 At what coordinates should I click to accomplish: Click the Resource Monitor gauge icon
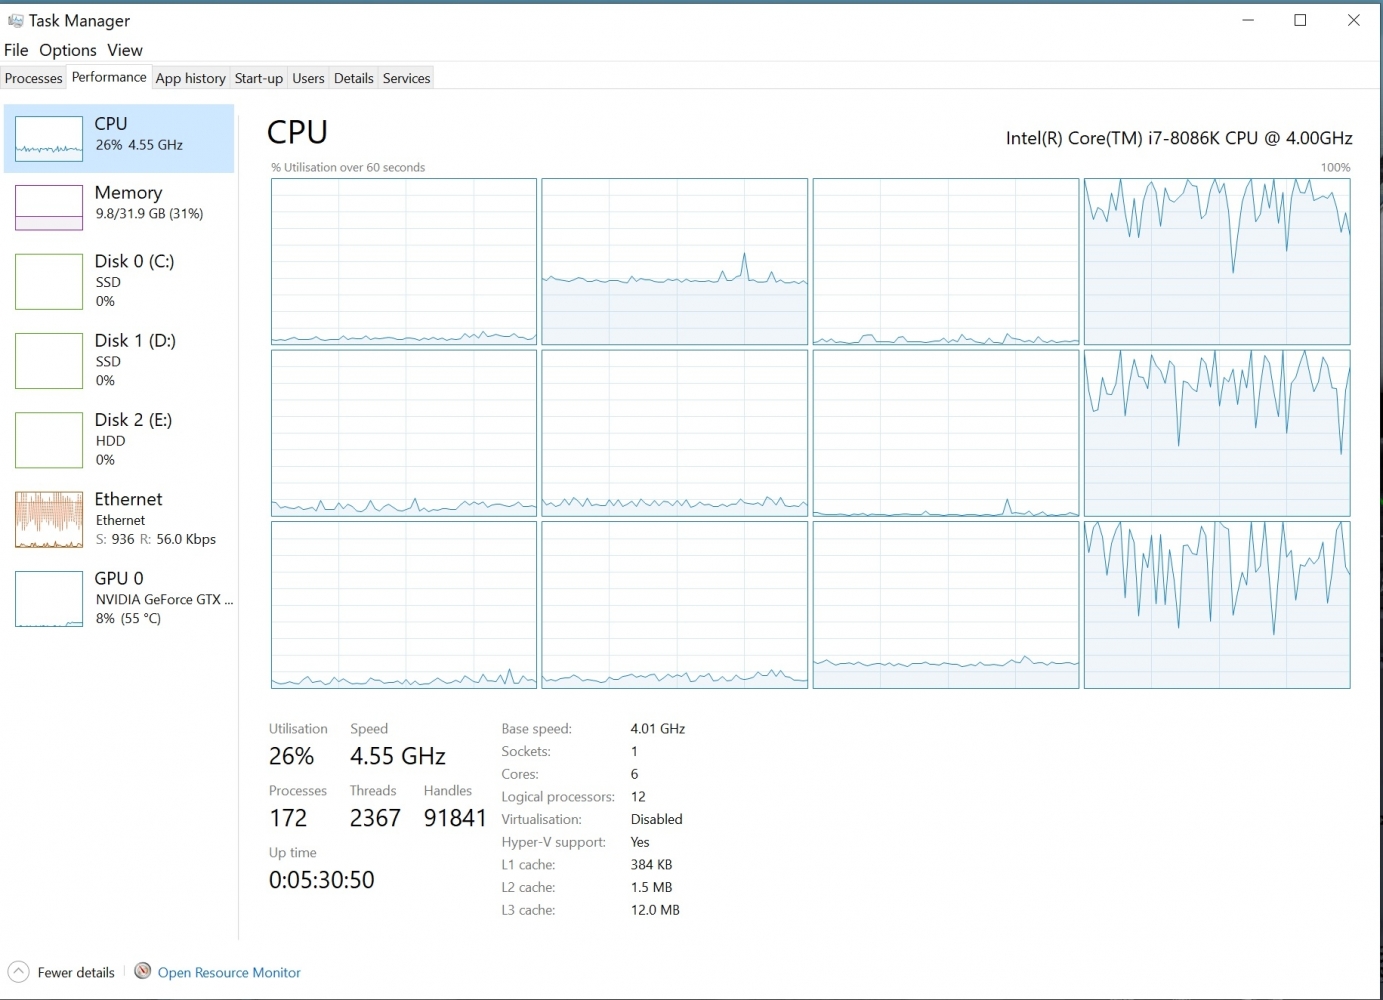click(x=143, y=971)
